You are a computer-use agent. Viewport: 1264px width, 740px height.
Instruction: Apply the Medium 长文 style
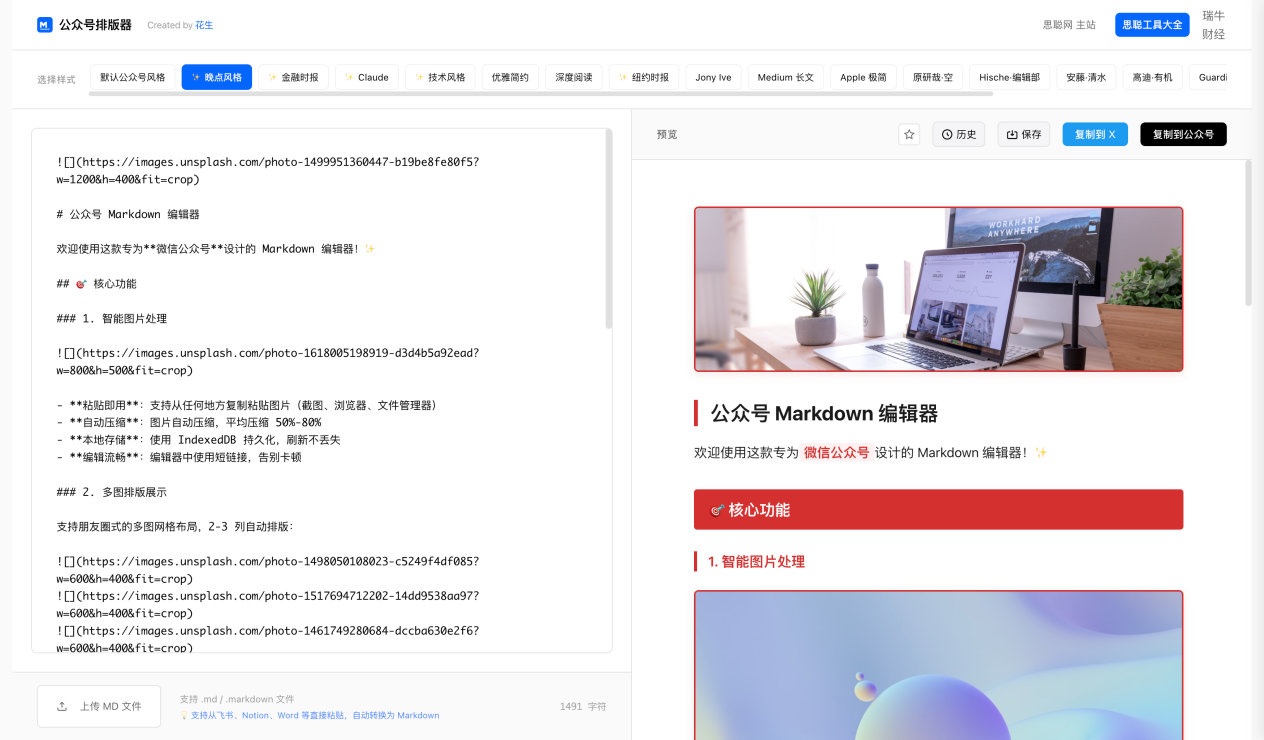(786, 77)
